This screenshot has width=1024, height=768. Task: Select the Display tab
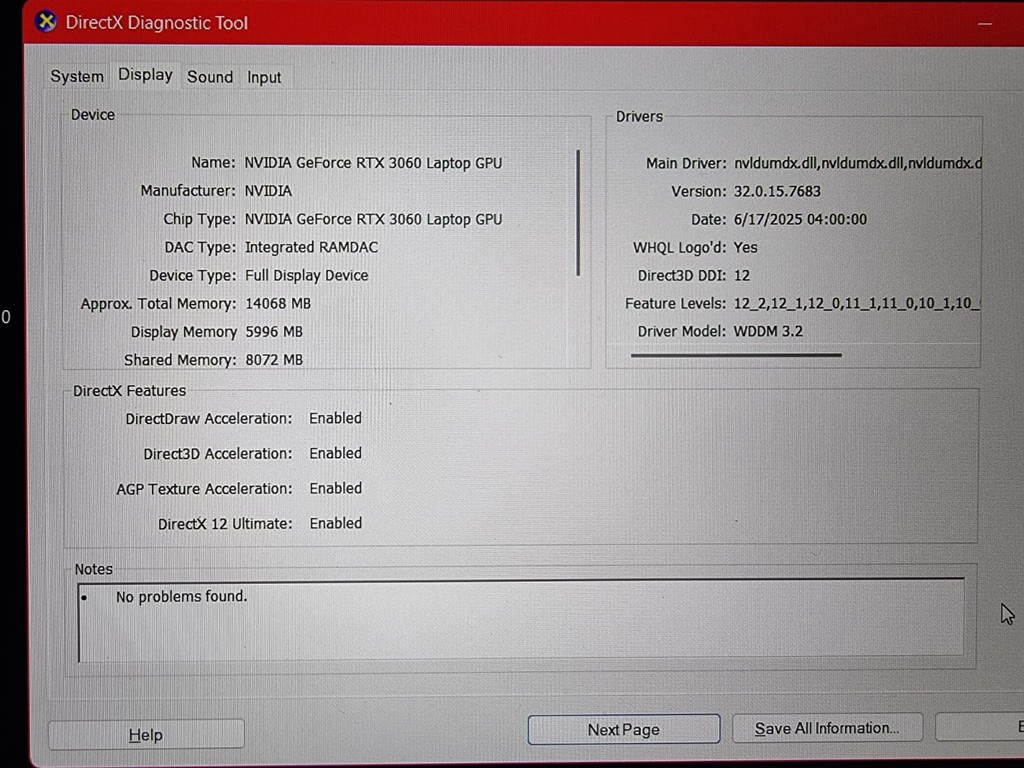click(145, 75)
